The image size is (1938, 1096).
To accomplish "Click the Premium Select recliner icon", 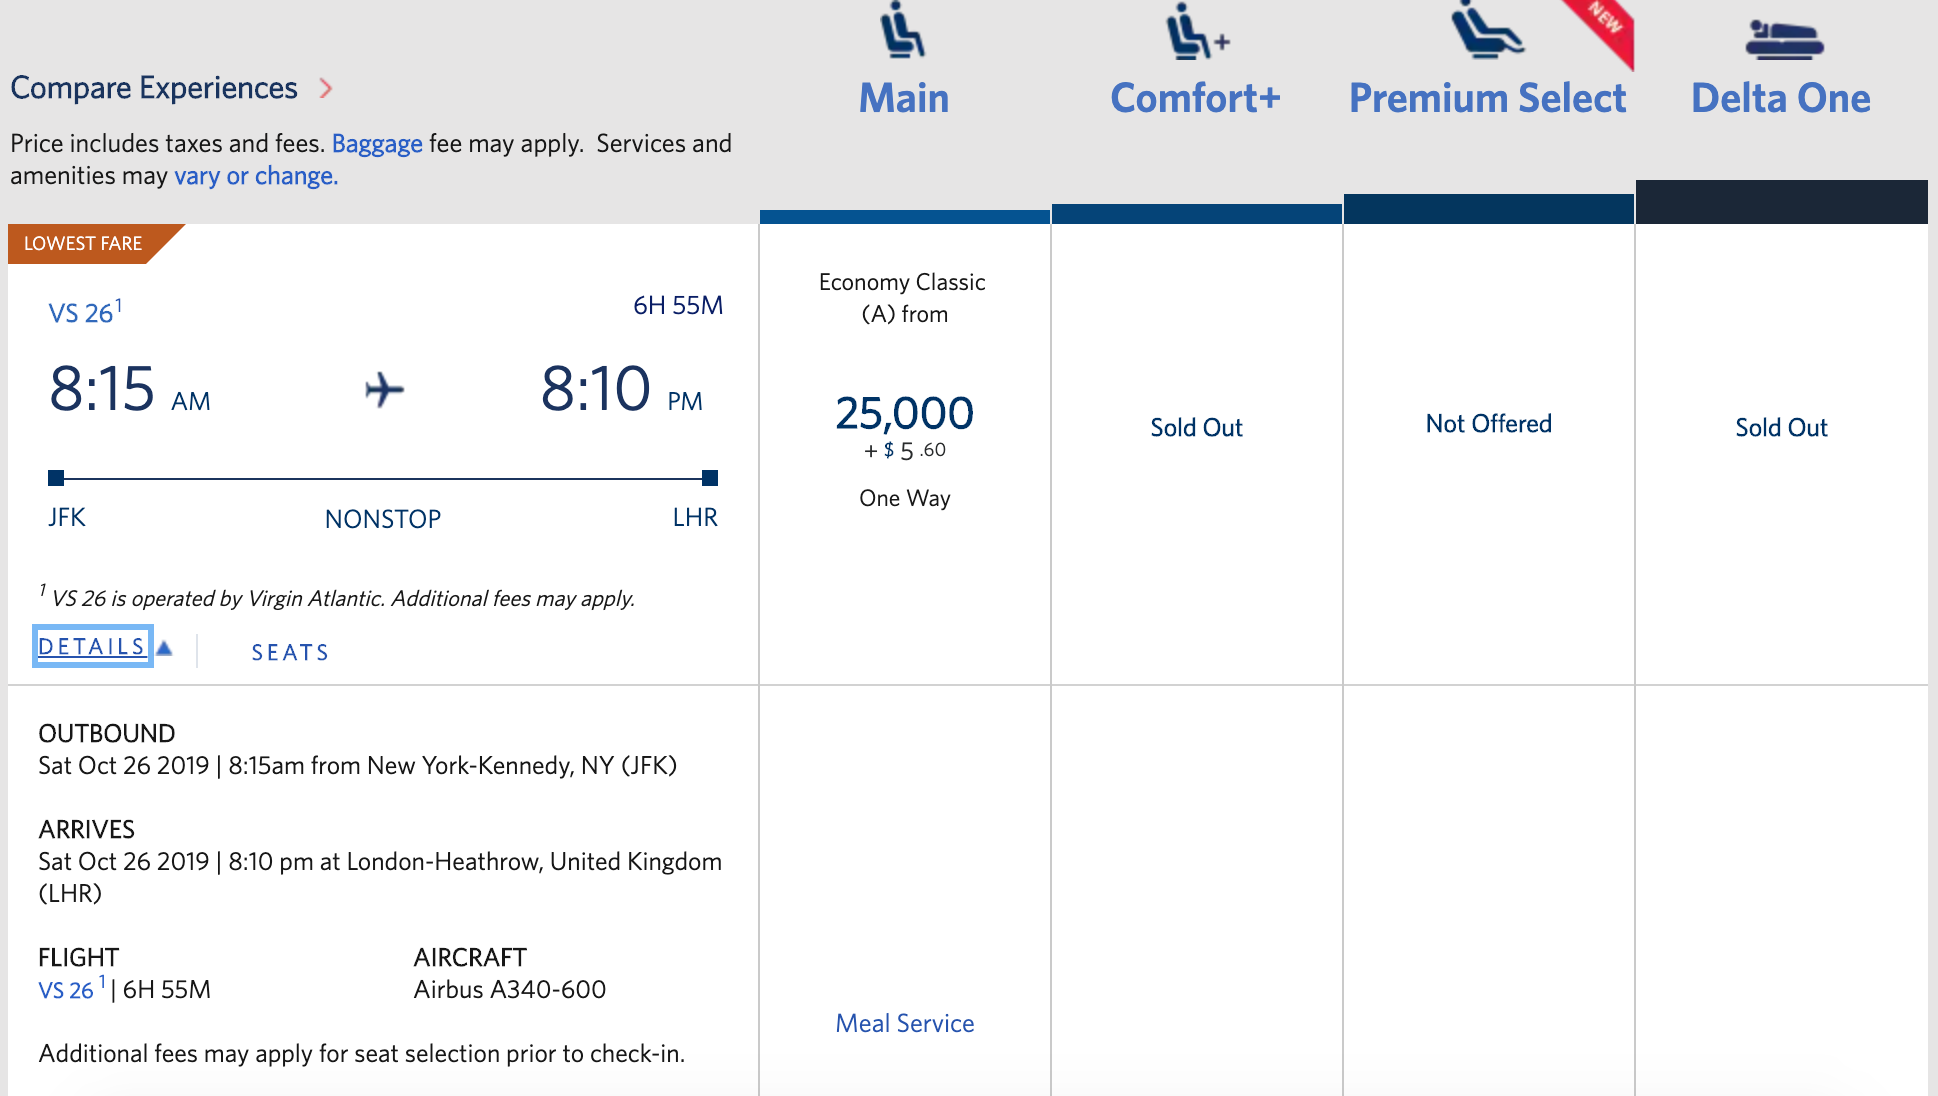I will click(x=1486, y=30).
